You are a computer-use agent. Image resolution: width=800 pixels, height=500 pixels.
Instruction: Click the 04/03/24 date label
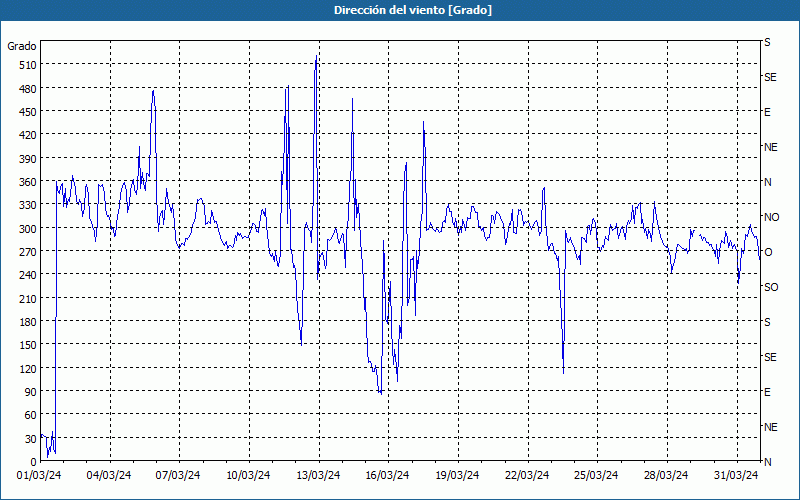click(109, 476)
